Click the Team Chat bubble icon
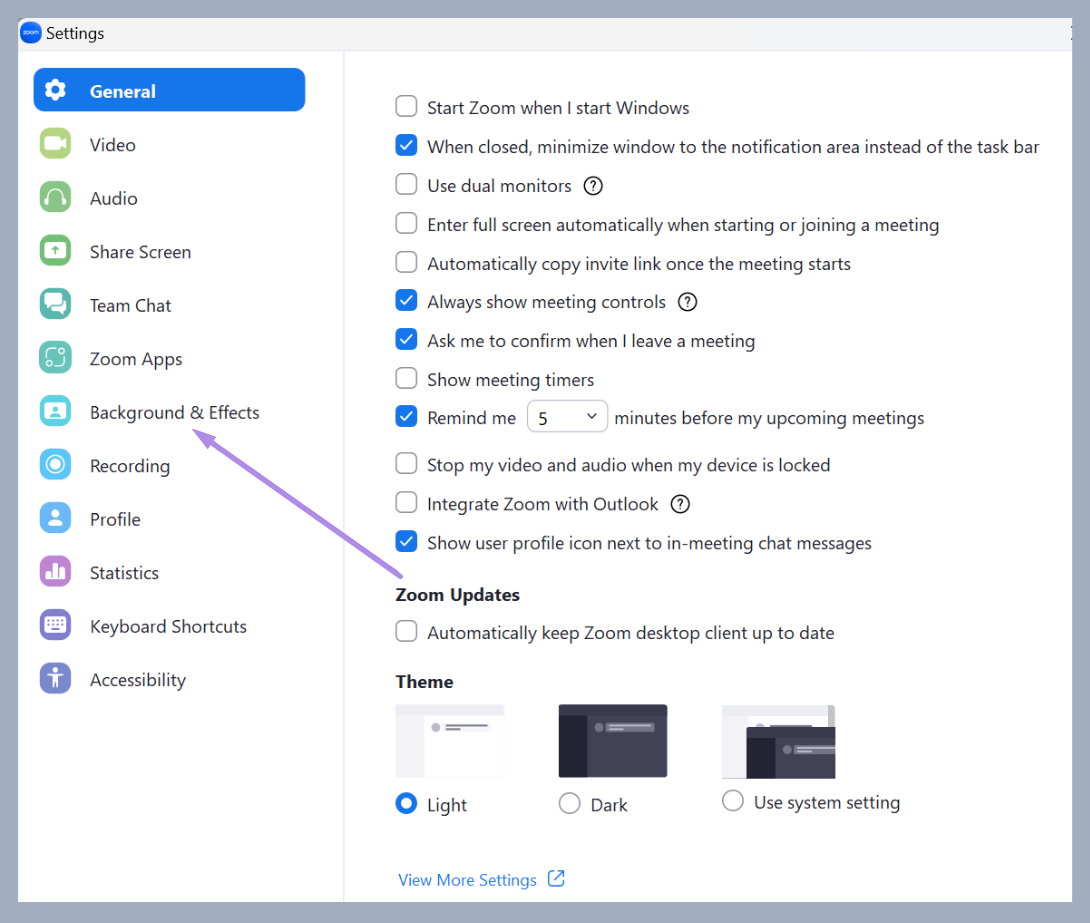Viewport: 1090px width, 923px height. pos(55,304)
